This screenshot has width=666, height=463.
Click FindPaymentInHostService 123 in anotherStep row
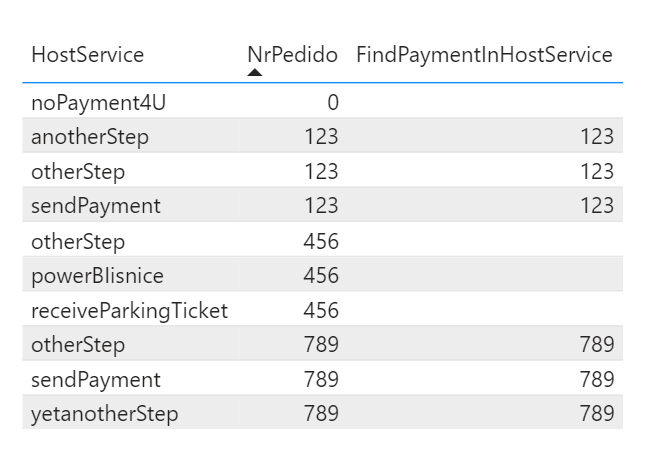597,137
